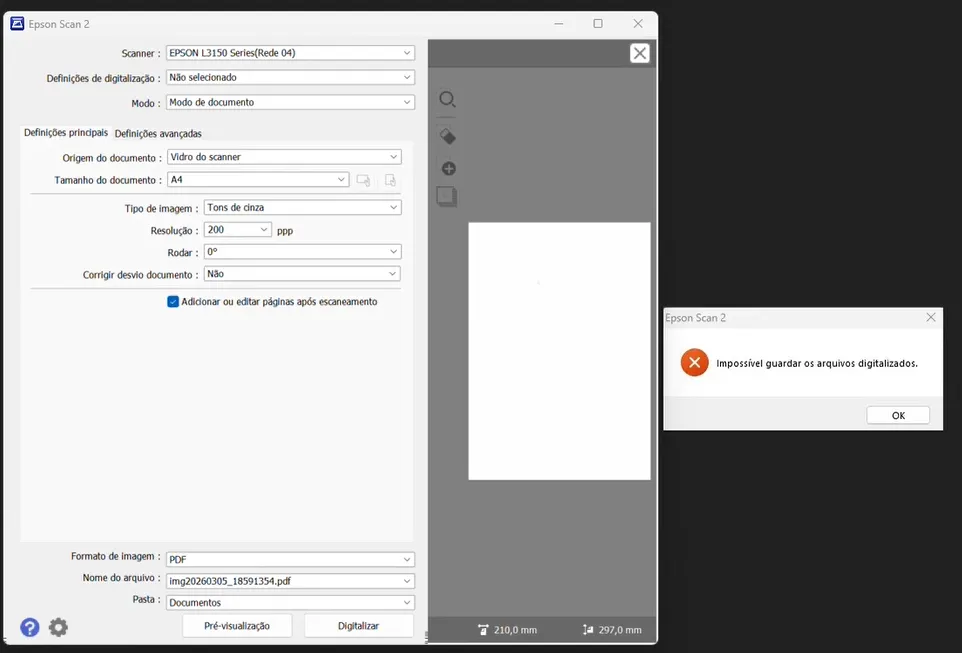962x653 pixels.
Task: Open the Tipo de imagem dropdown
Action: coord(302,208)
